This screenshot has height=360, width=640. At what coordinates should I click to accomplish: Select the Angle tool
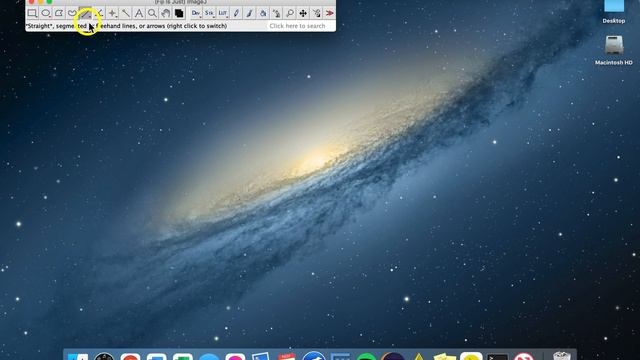click(99, 13)
